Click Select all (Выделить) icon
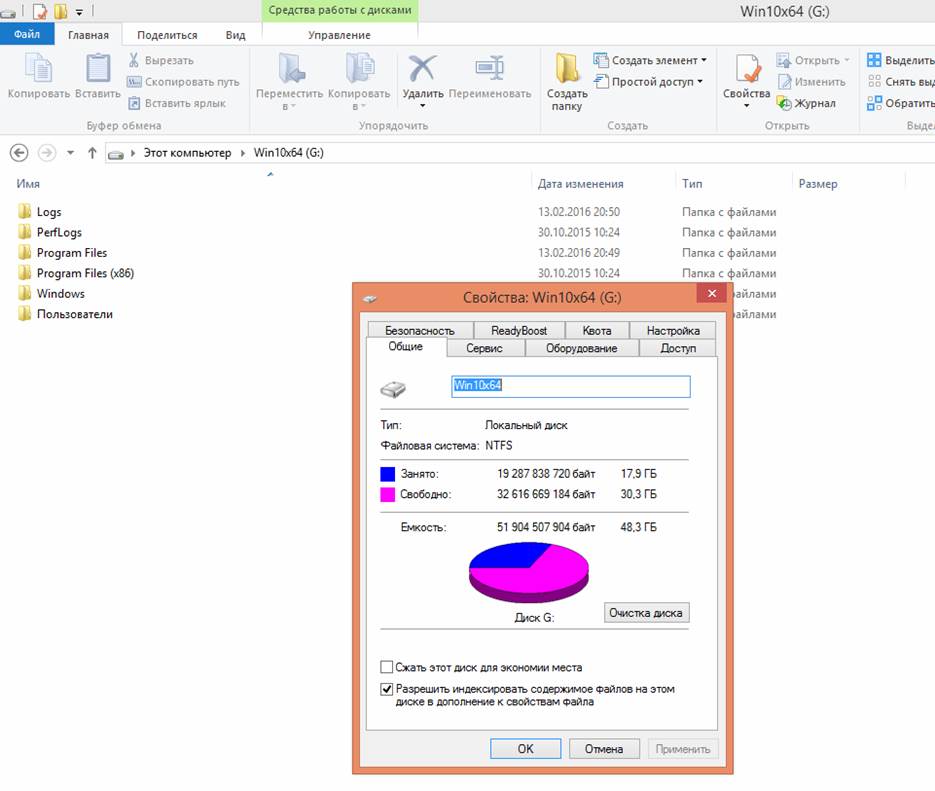The width and height of the screenshot is (935, 791). click(x=874, y=60)
